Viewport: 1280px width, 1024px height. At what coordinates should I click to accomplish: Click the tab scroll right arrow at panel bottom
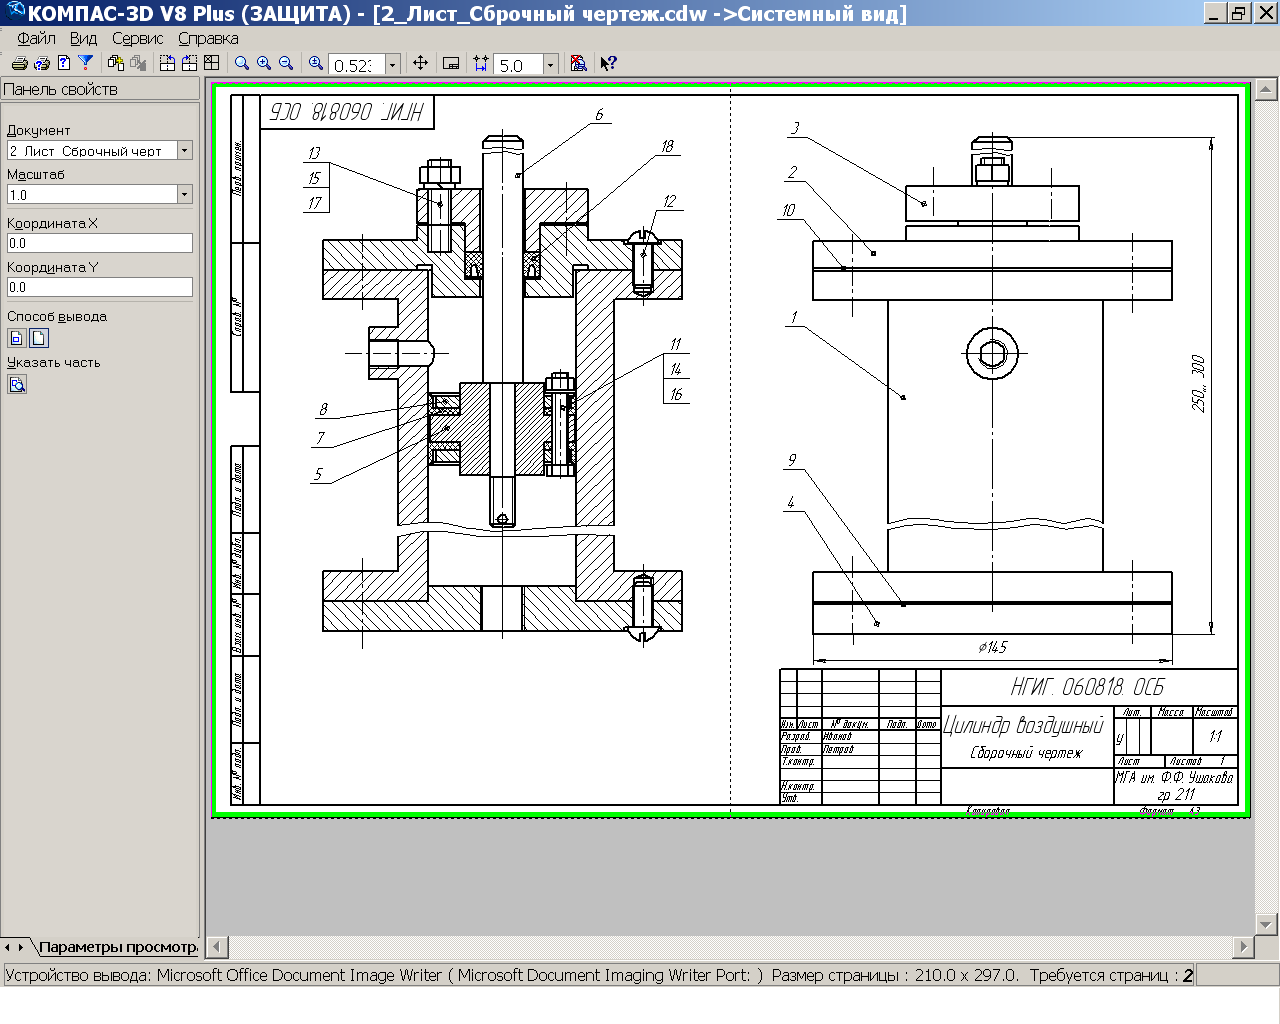(20, 947)
